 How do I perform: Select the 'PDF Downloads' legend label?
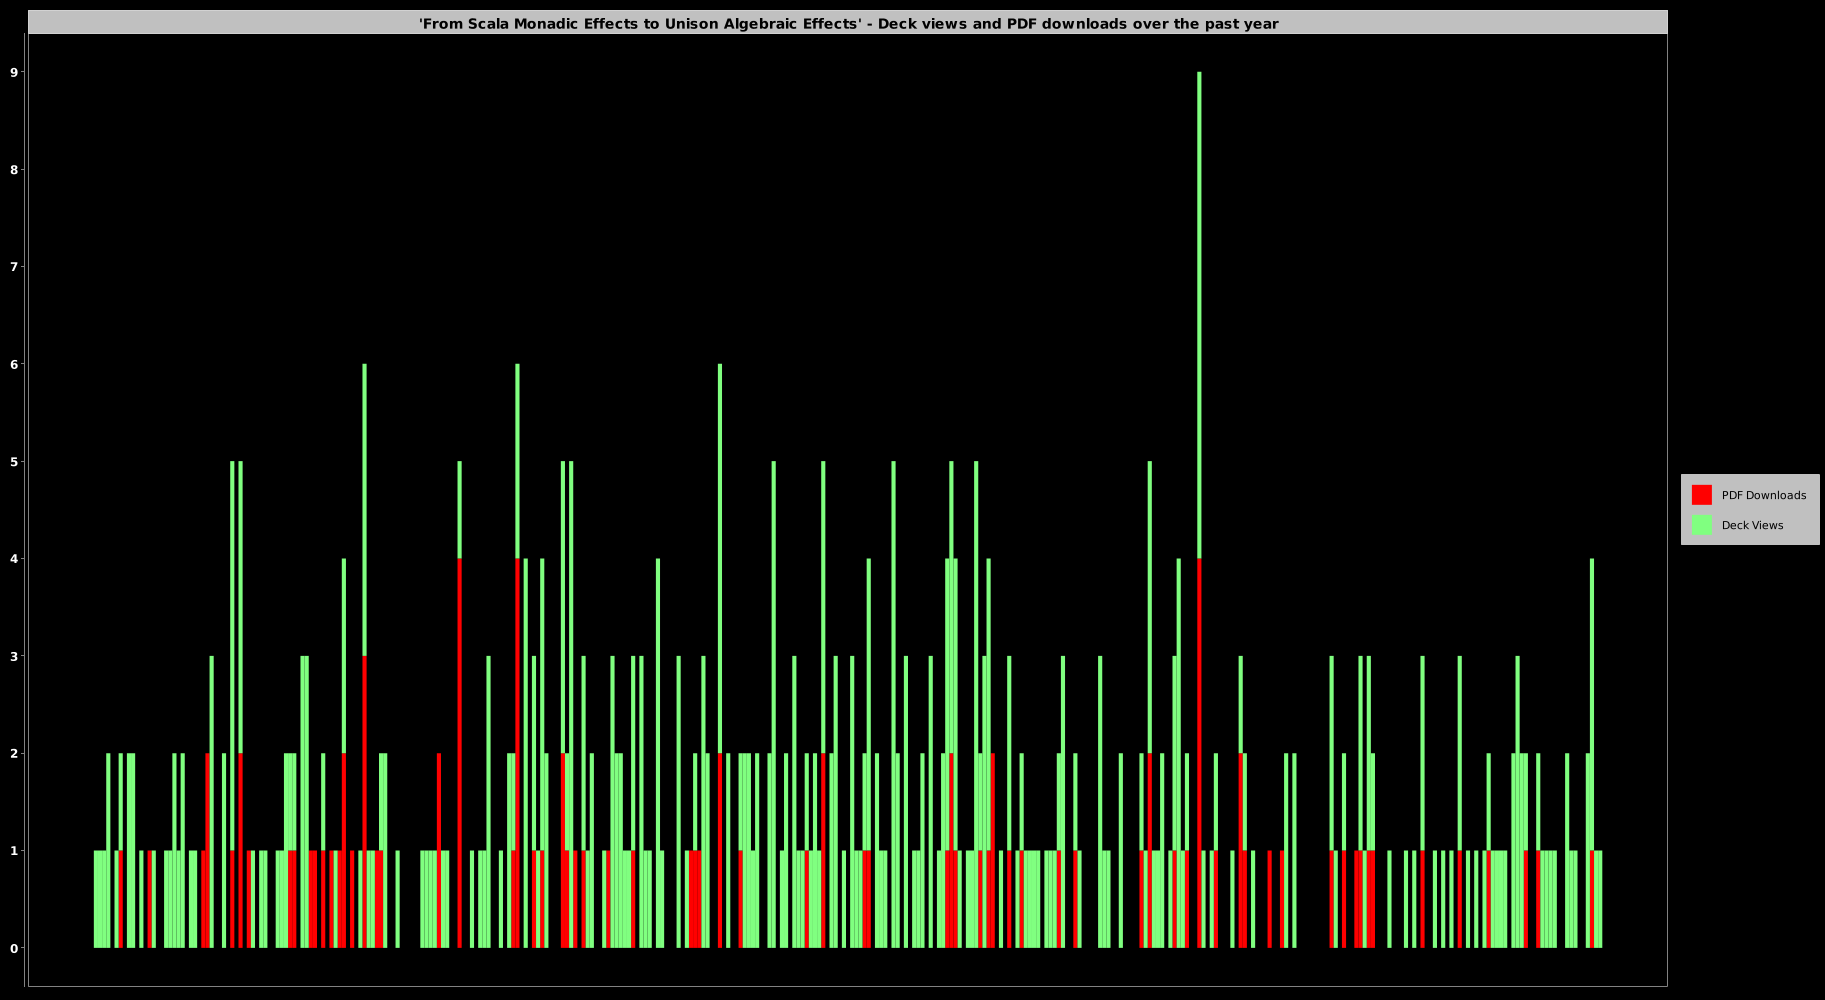coord(1763,495)
